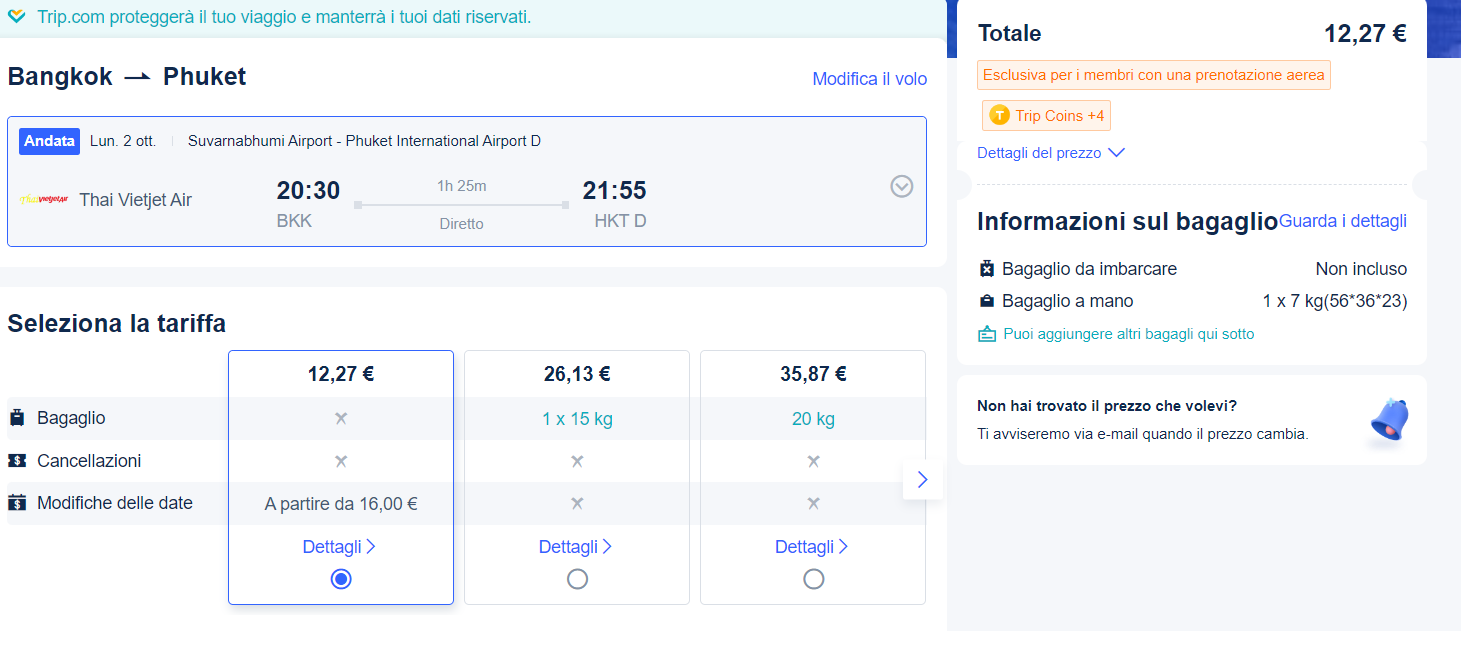The image size is (1461, 648).
Task: Select the 12,27 € fare radio button
Action: 341,579
